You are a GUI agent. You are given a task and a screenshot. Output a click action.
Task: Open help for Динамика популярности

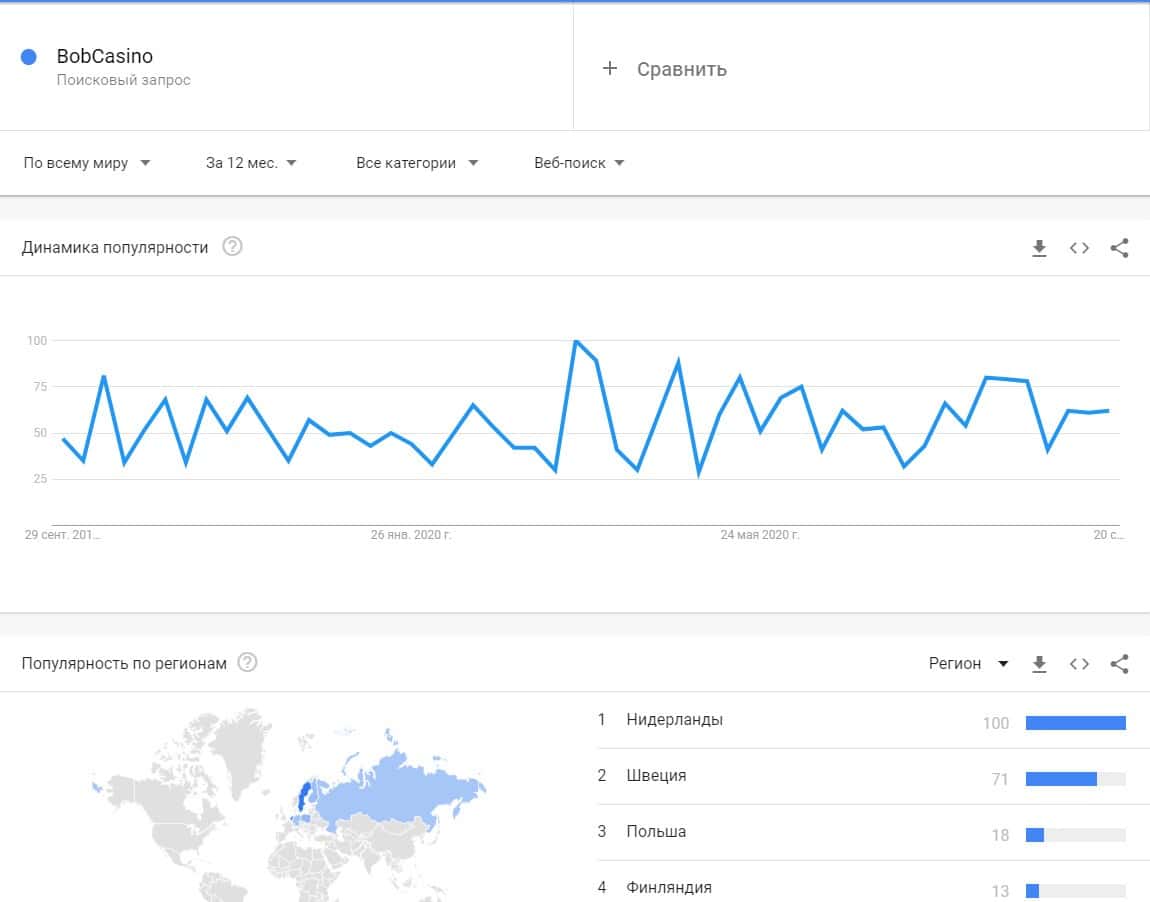point(232,247)
